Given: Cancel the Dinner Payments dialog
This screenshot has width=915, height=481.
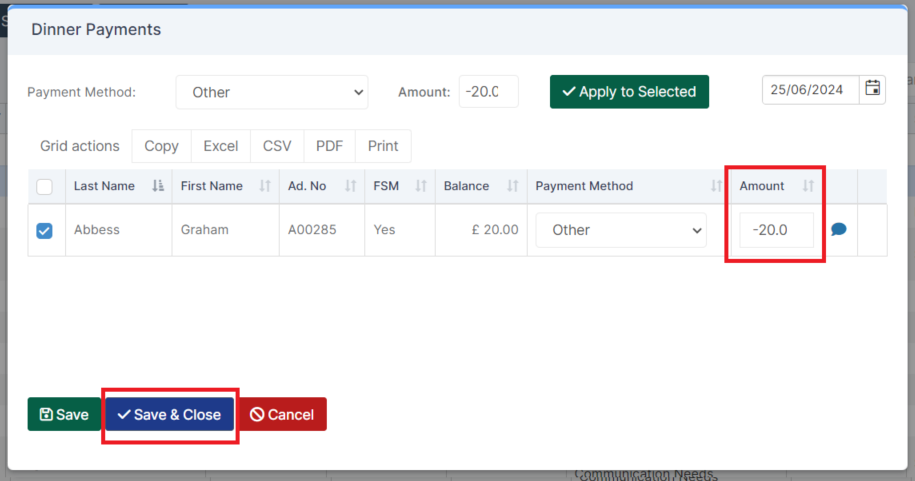Looking at the screenshot, I should click(x=282, y=414).
